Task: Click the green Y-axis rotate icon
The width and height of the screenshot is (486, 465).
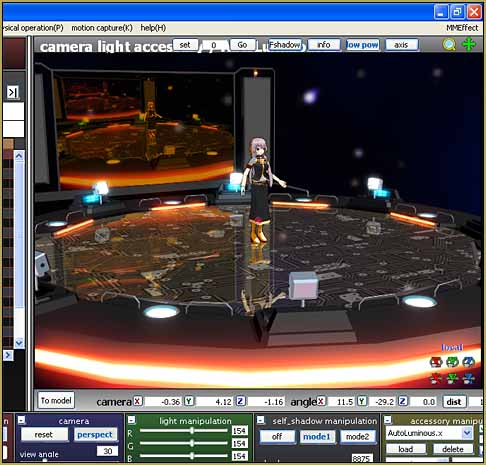Action: (x=452, y=362)
